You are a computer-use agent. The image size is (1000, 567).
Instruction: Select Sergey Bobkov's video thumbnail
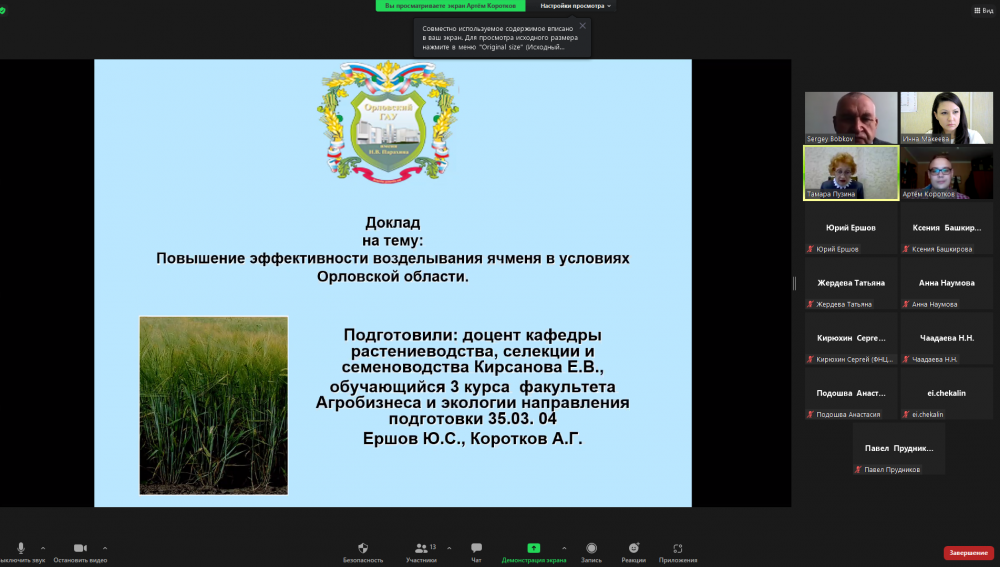coord(850,118)
